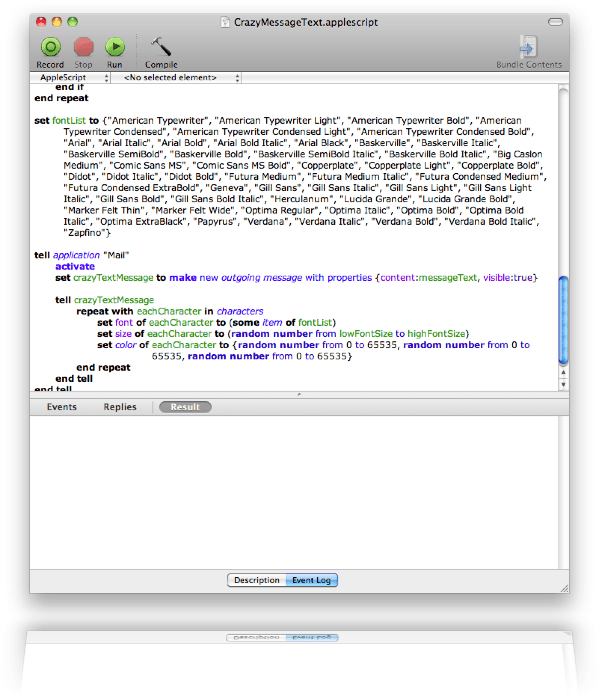Minimize window with the yellow button
The image size is (599, 695).
57,22
